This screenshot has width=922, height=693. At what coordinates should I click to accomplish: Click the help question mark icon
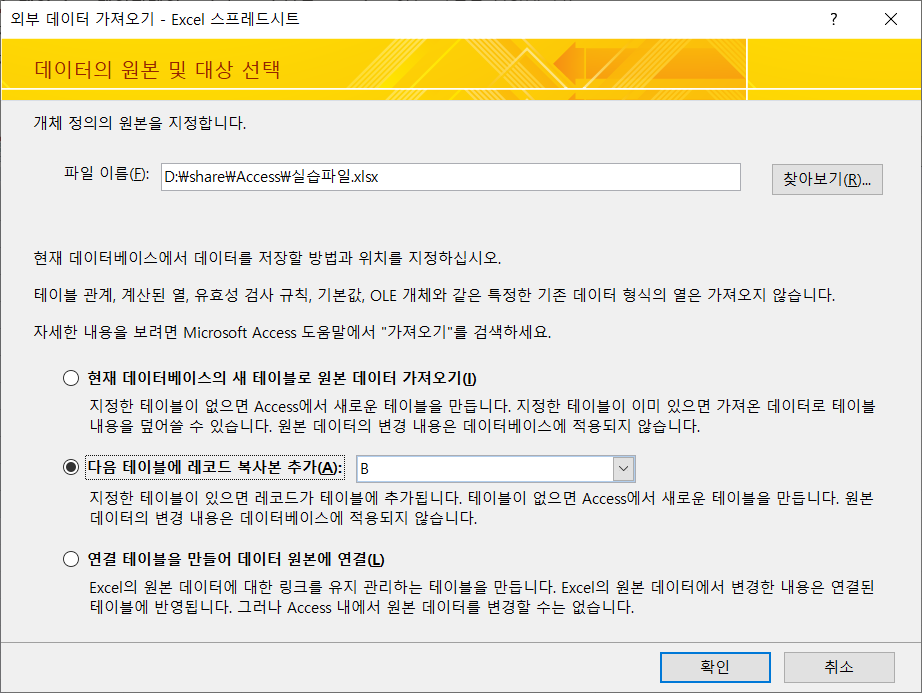[x=833, y=19]
